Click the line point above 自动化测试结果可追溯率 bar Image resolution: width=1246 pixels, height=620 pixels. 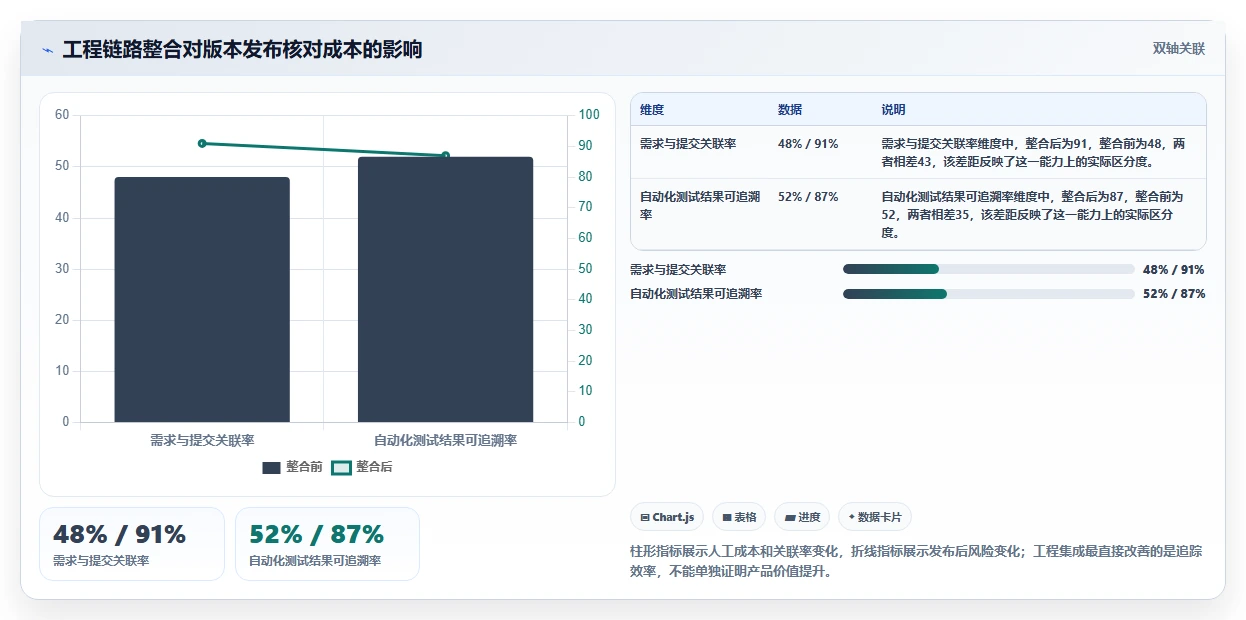[445, 155]
